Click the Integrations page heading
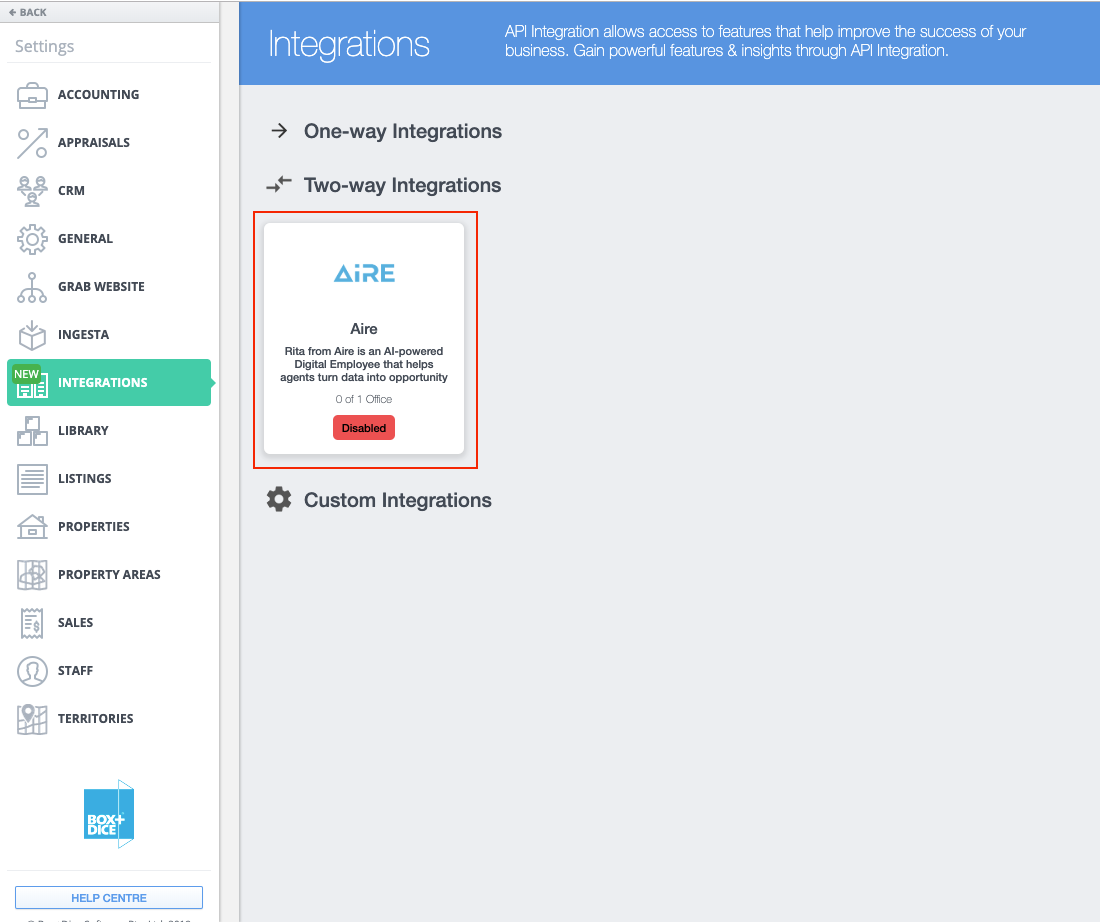Image resolution: width=1100 pixels, height=922 pixels. tap(349, 44)
